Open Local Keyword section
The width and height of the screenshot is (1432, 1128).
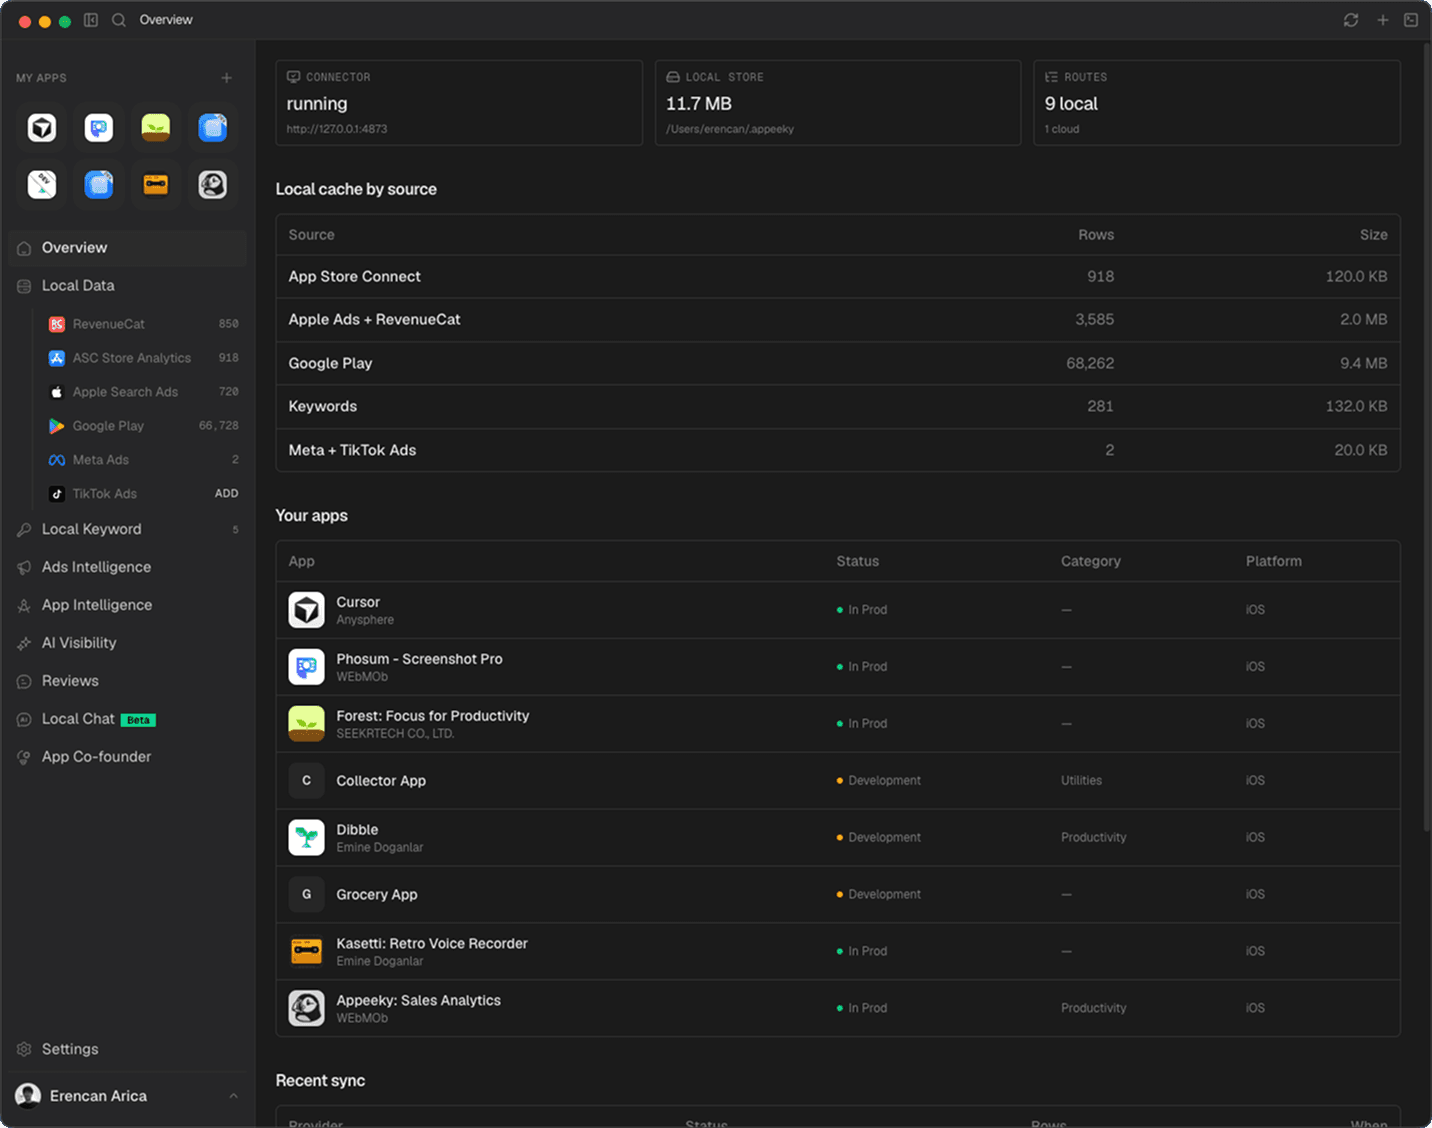coord(128,529)
